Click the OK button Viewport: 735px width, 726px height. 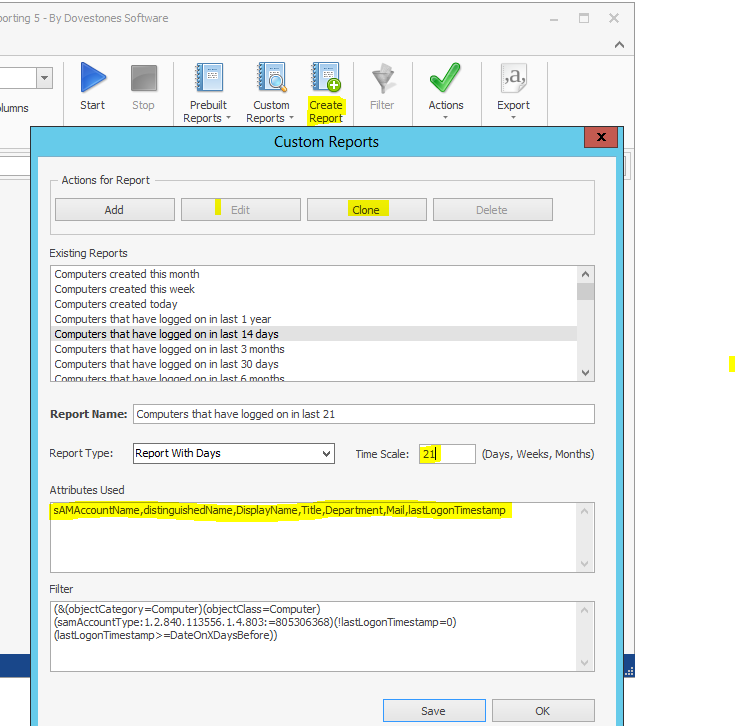click(x=542, y=711)
